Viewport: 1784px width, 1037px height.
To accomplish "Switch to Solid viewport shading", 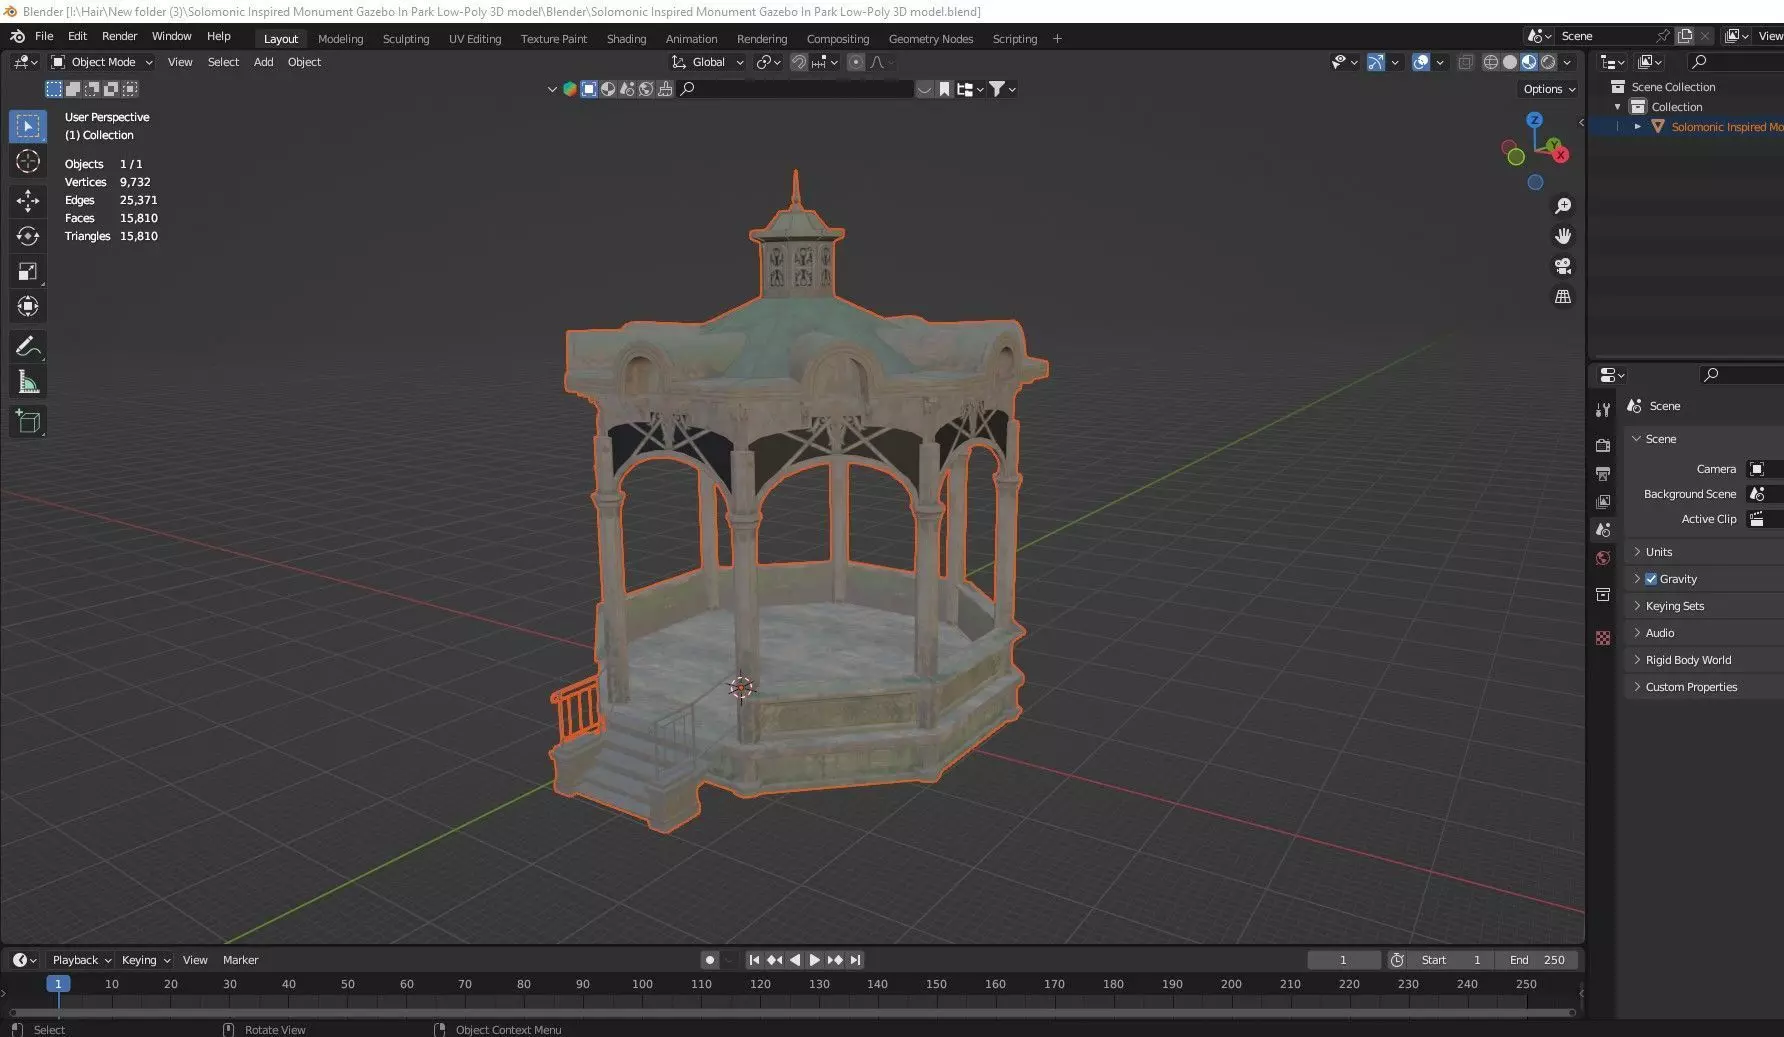I will (1510, 62).
